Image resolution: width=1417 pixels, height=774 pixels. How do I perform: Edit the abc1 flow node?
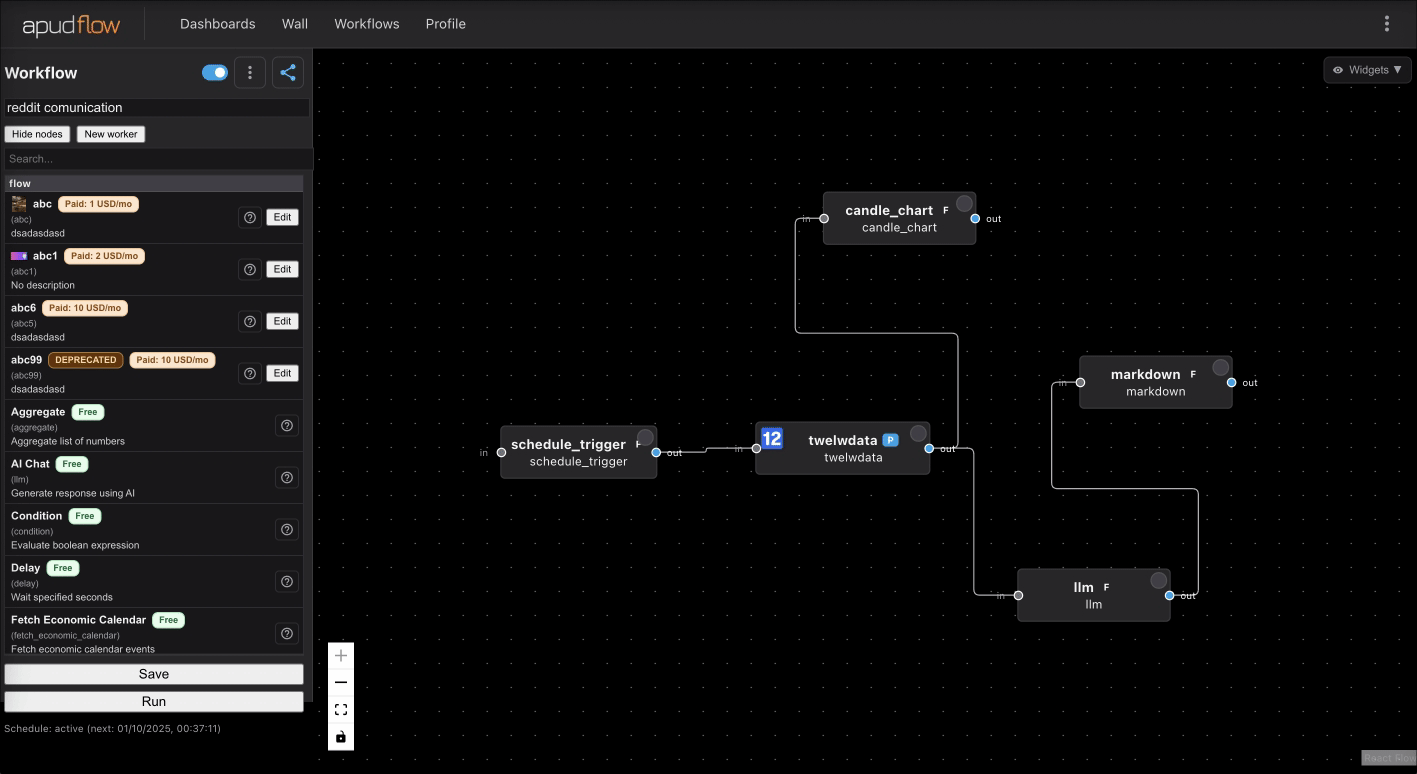(282, 268)
